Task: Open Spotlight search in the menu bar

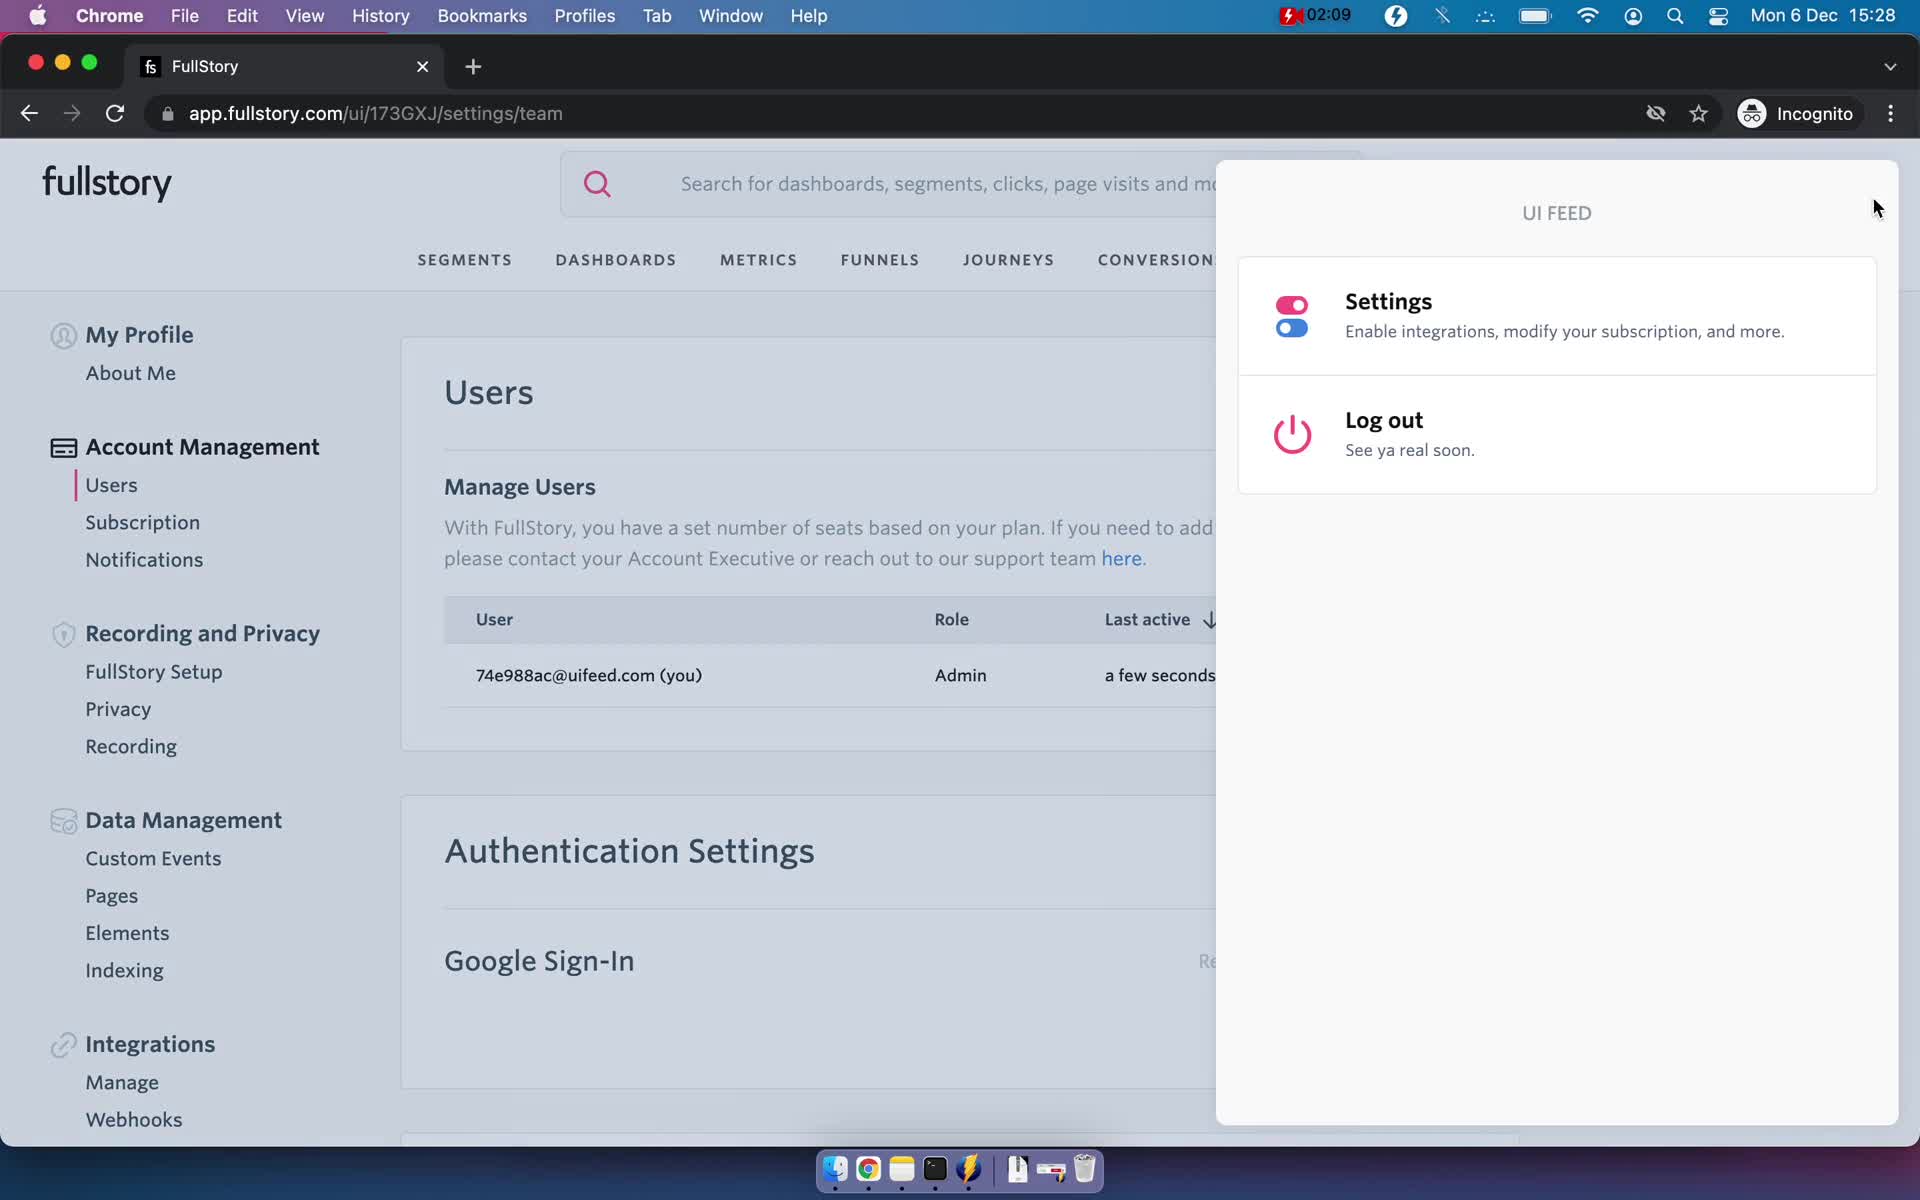Action: tap(1675, 16)
